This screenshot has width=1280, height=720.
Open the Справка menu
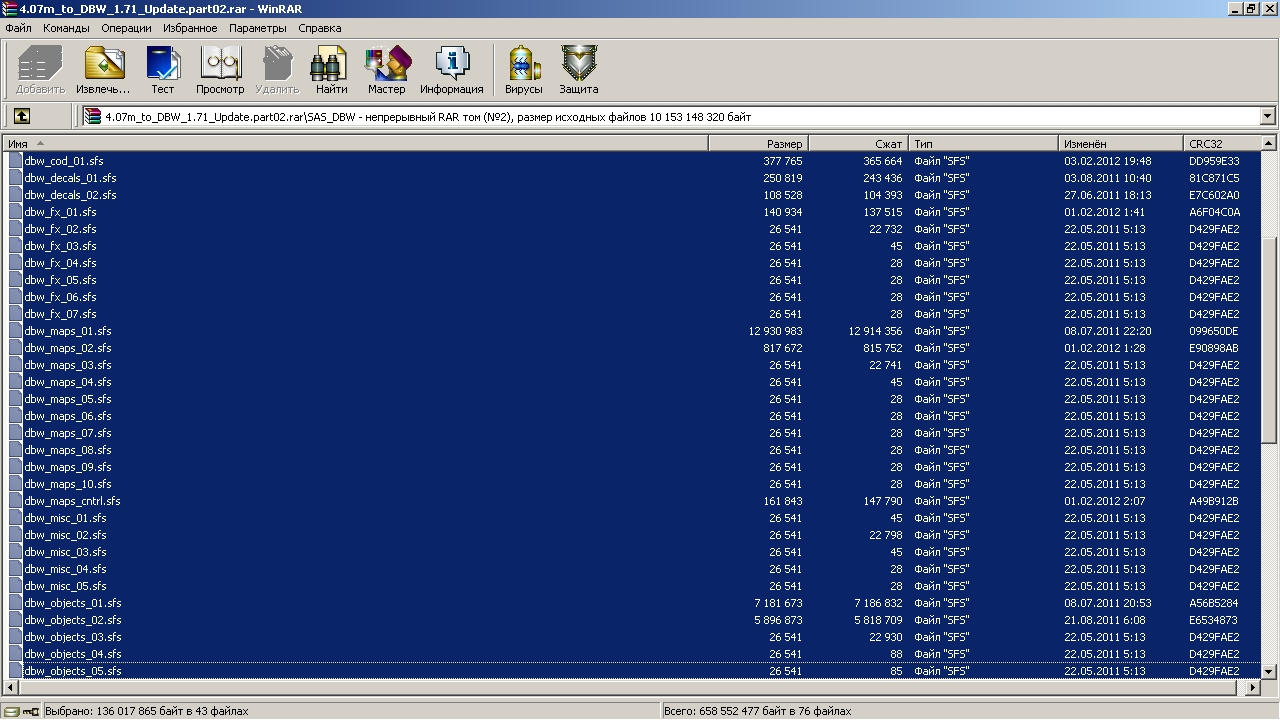pos(320,28)
